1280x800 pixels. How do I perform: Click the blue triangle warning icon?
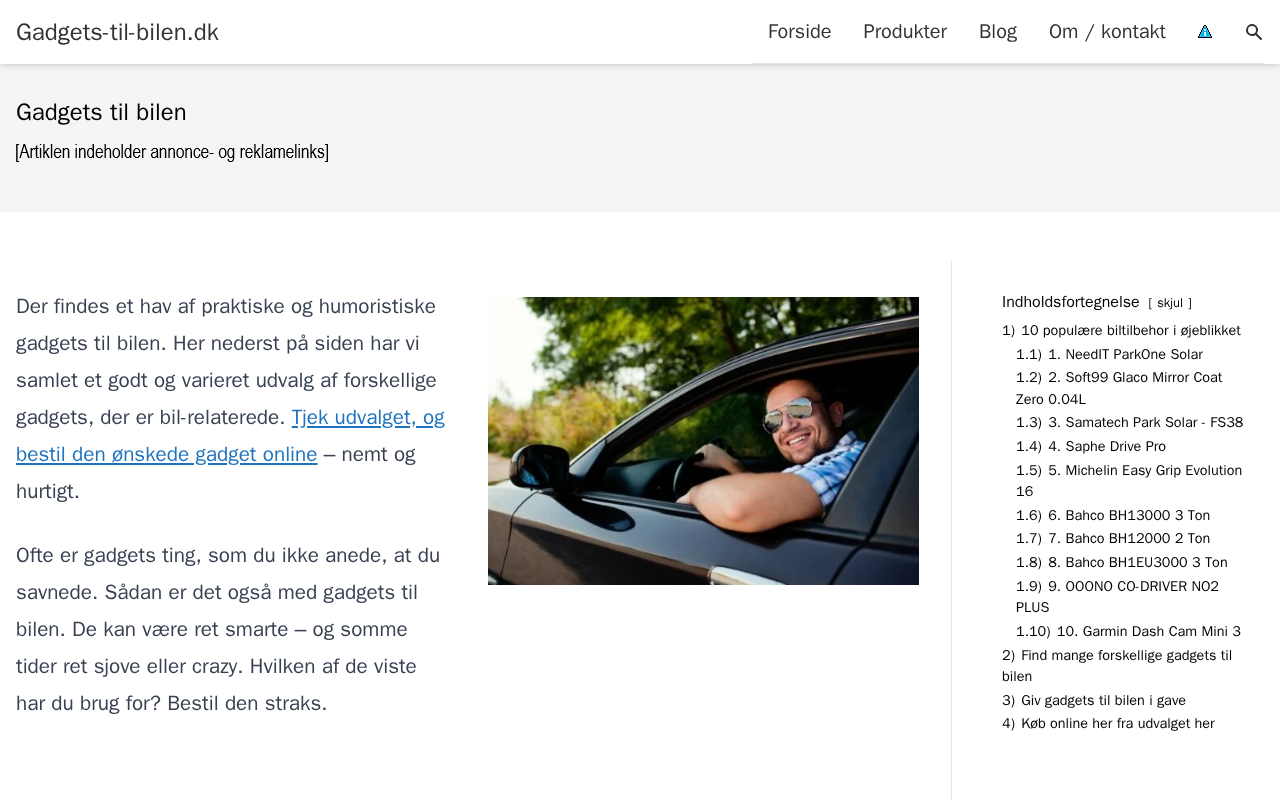tap(1205, 32)
